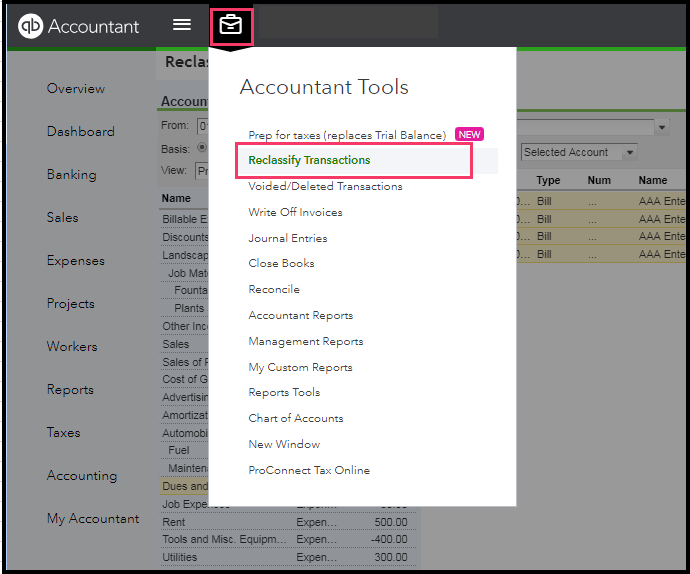This screenshot has height=574, width=690.
Task: Open Reports Tools
Action: 284,392
